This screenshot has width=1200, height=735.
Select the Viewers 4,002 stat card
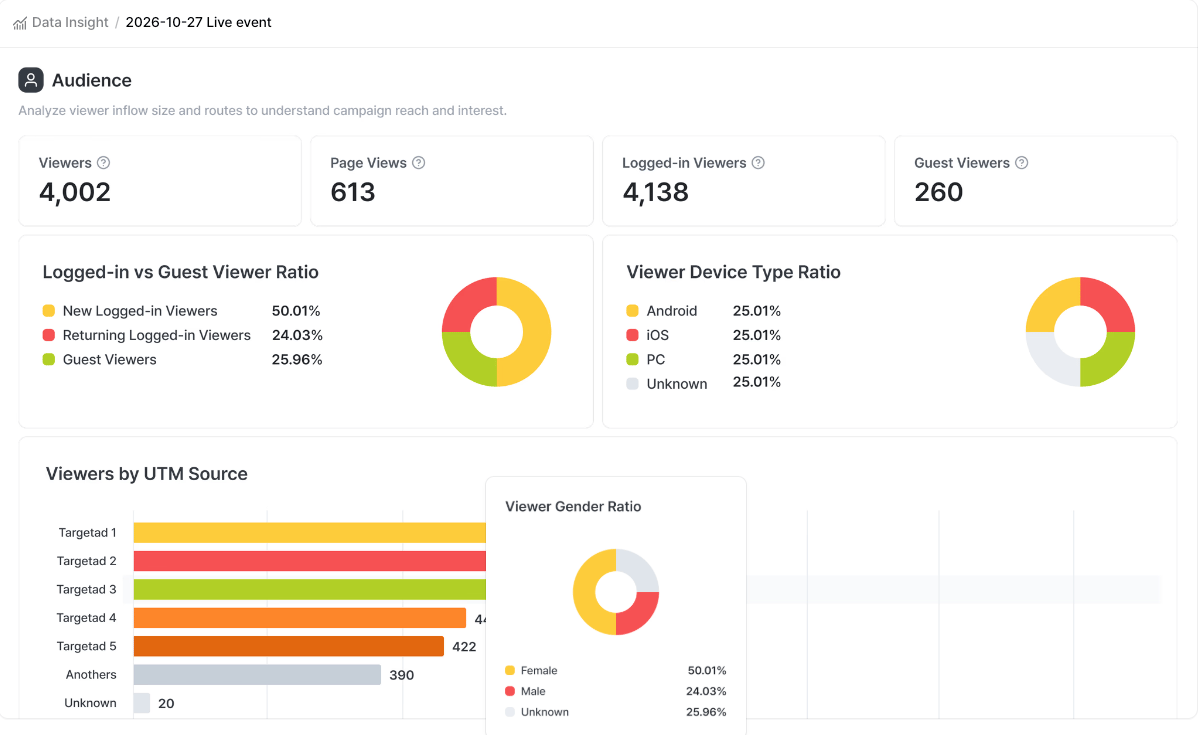tap(160, 181)
